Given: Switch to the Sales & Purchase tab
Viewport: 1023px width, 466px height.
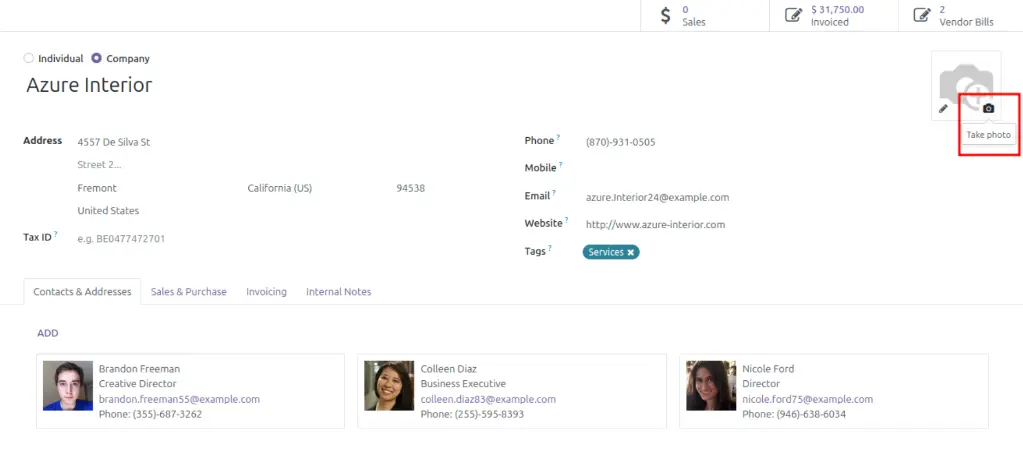Looking at the screenshot, I should point(188,292).
